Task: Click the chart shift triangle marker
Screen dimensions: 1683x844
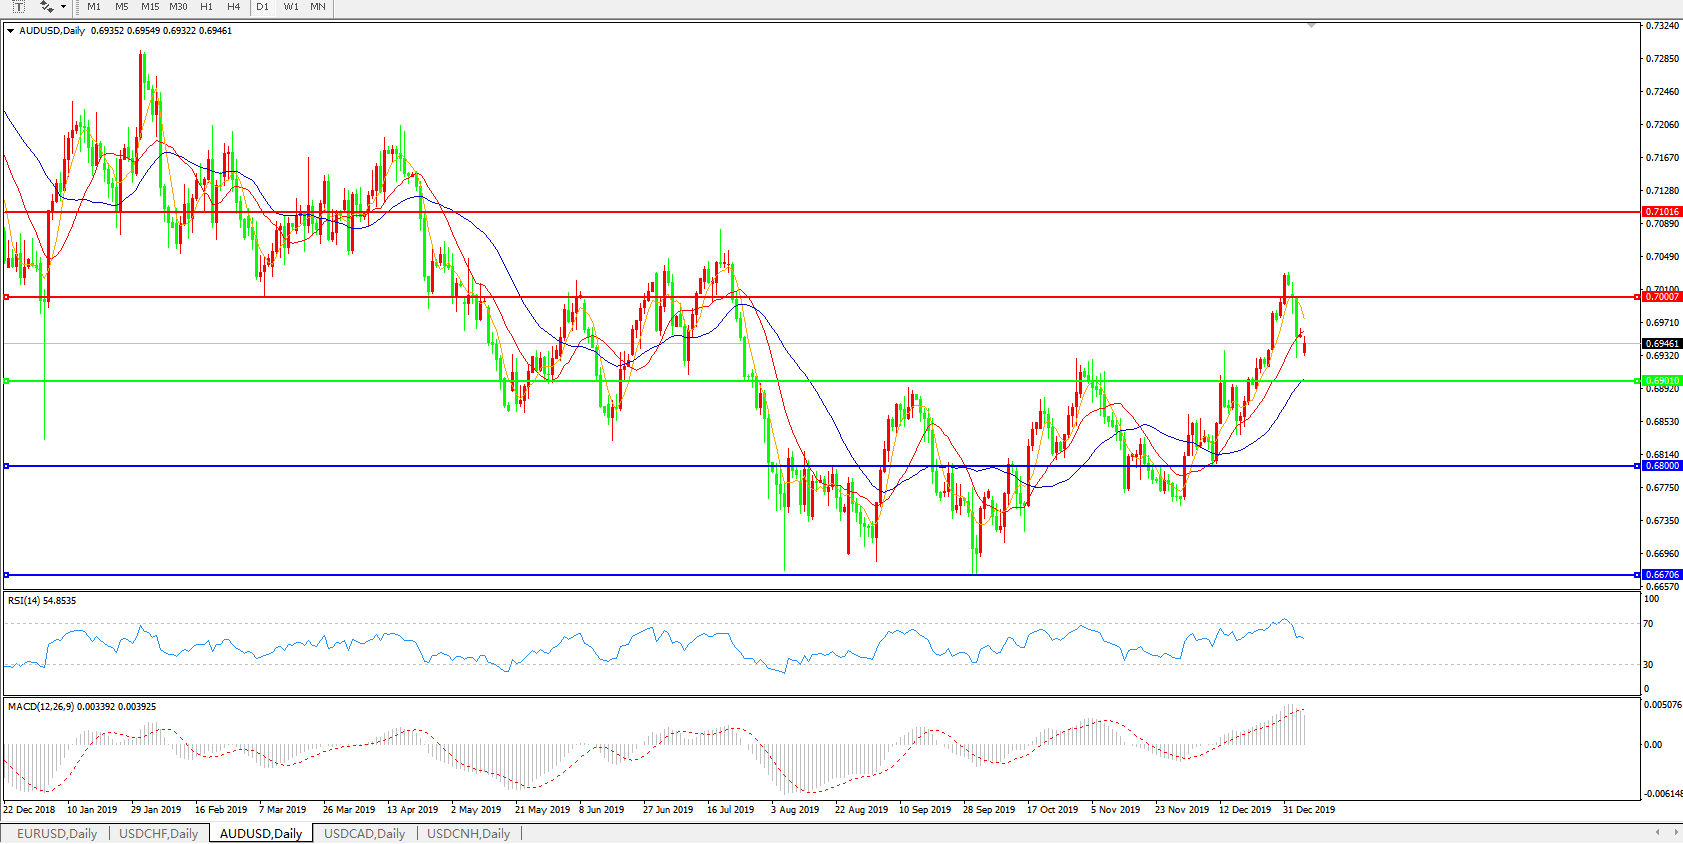Action: [x=1311, y=25]
